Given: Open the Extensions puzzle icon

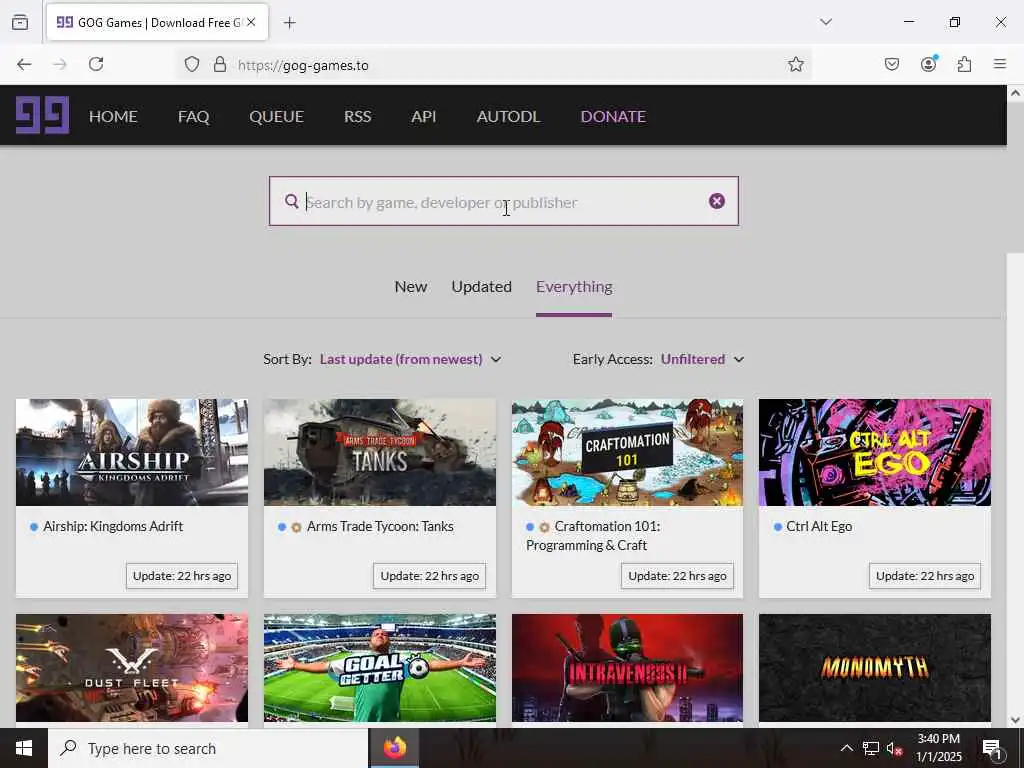Looking at the screenshot, I should [964, 65].
